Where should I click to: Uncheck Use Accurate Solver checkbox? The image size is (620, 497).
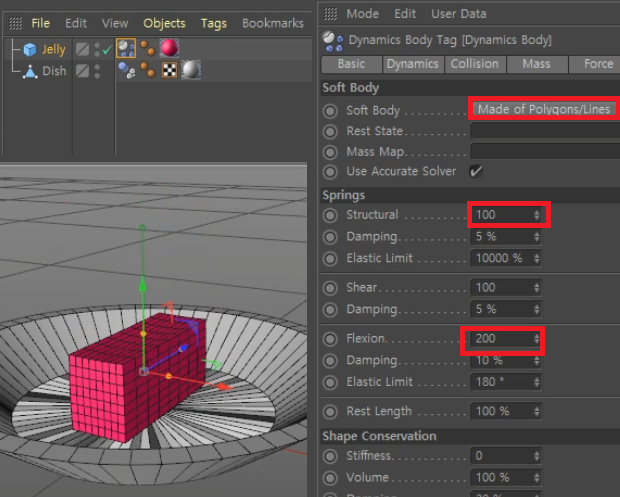pyautogui.click(x=476, y=171)
